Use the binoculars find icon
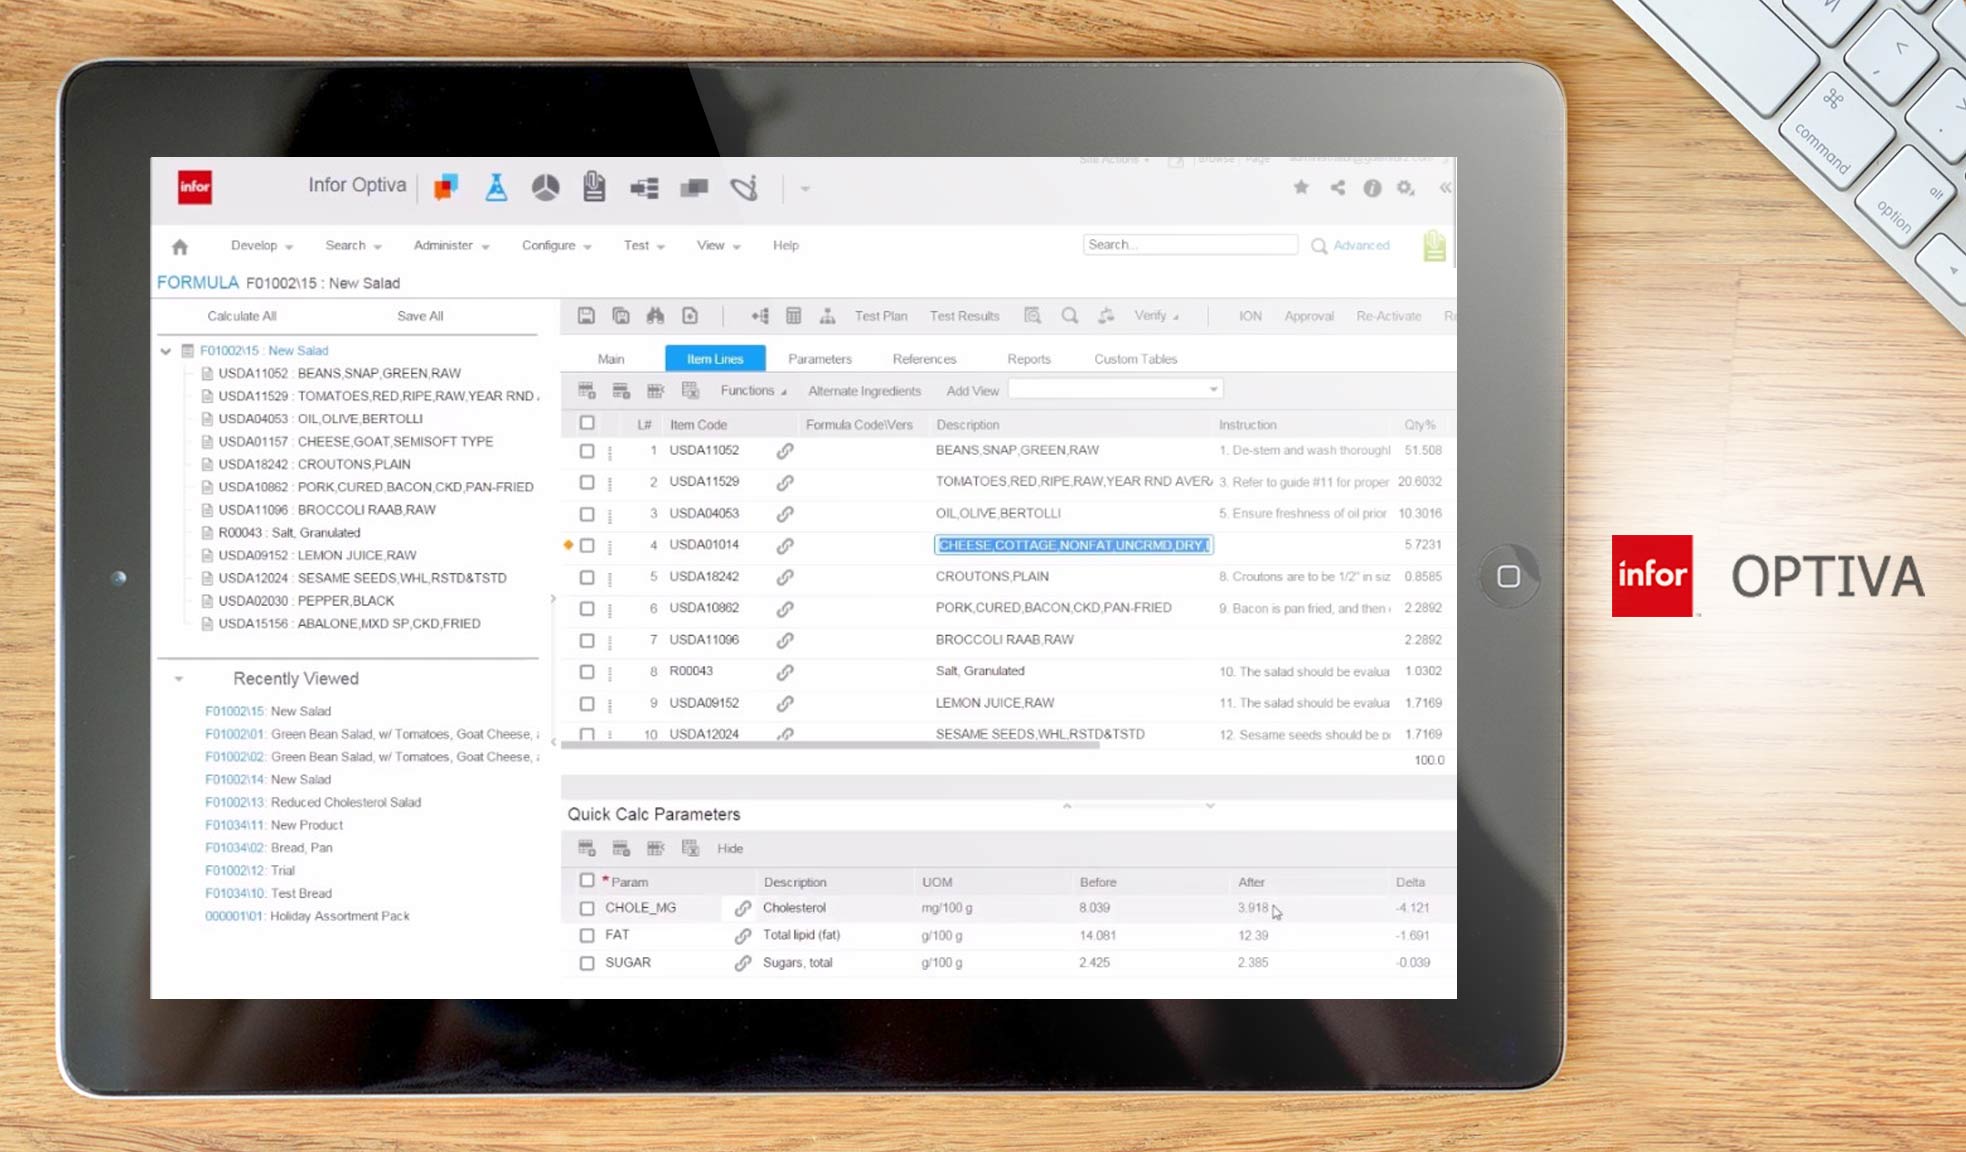Screen dimensions: 1966x1152 point(655,315)
